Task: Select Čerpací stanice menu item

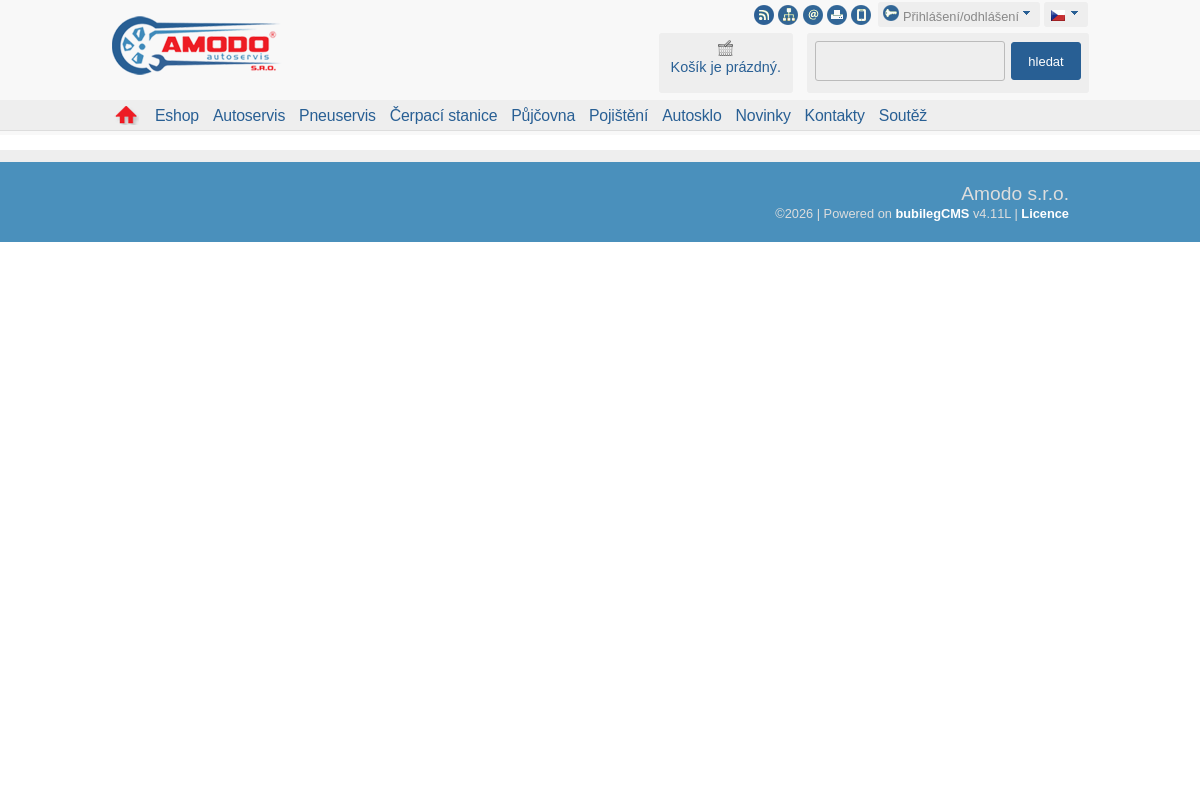Action: coord(443,115)
